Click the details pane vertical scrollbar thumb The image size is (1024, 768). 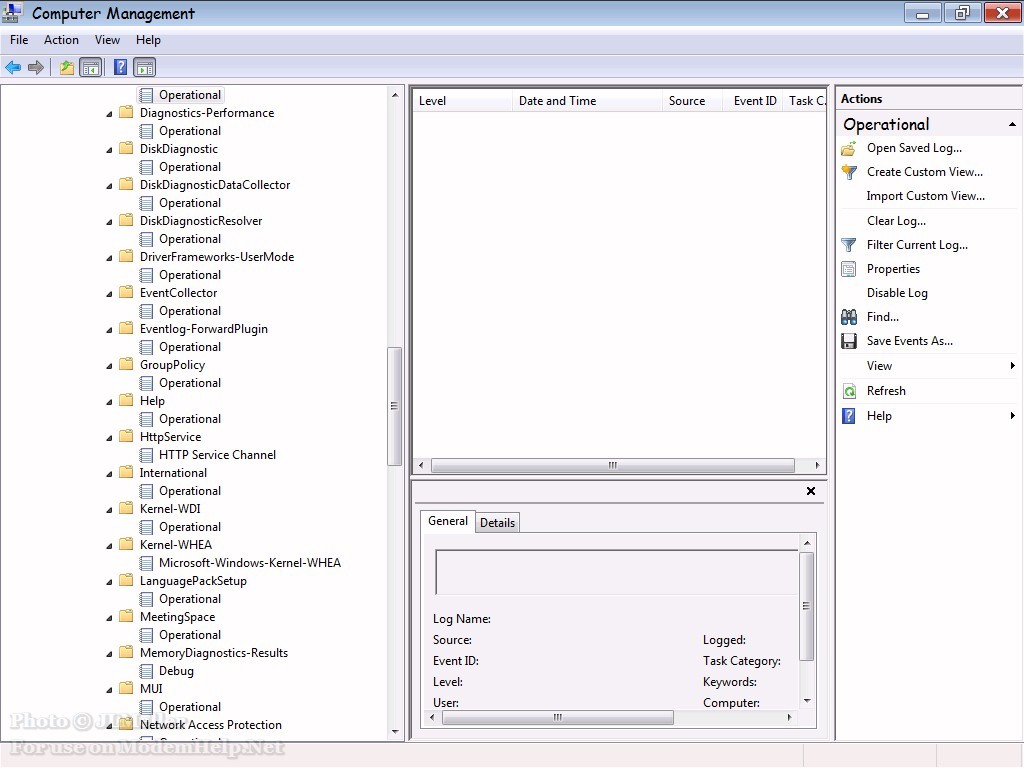click(x=807, y=606)
